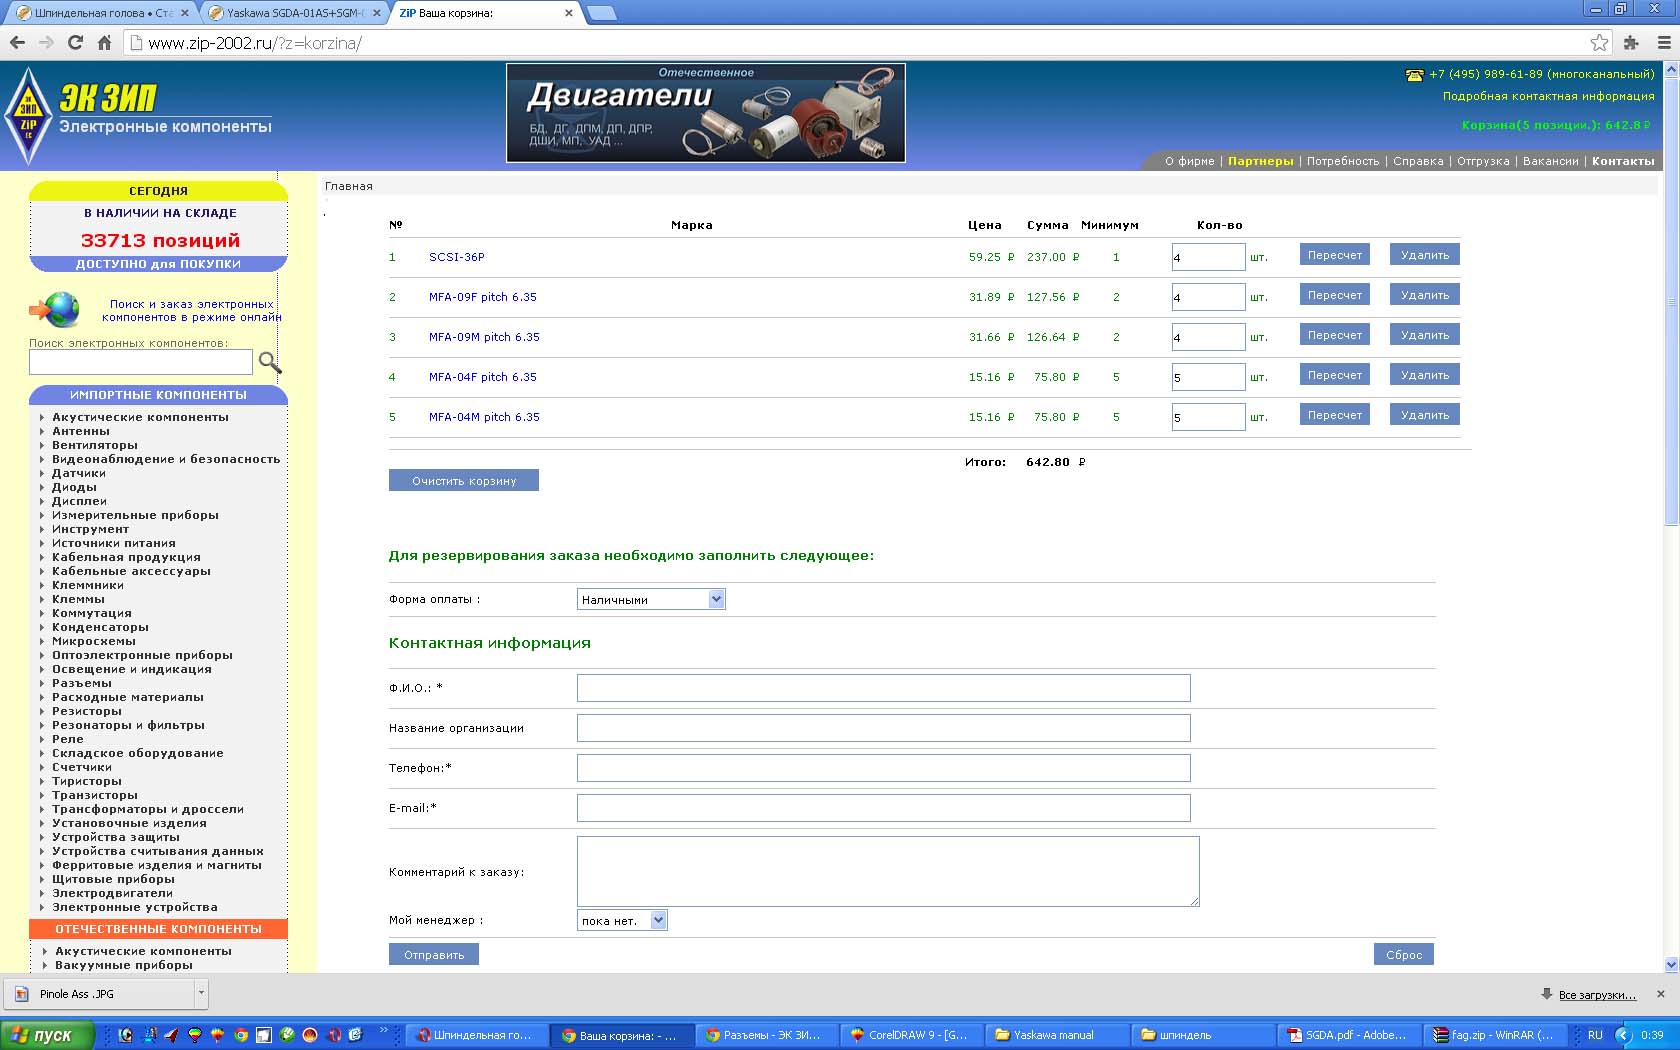Click the 'Сброс' reset button

pos(1404,955)
